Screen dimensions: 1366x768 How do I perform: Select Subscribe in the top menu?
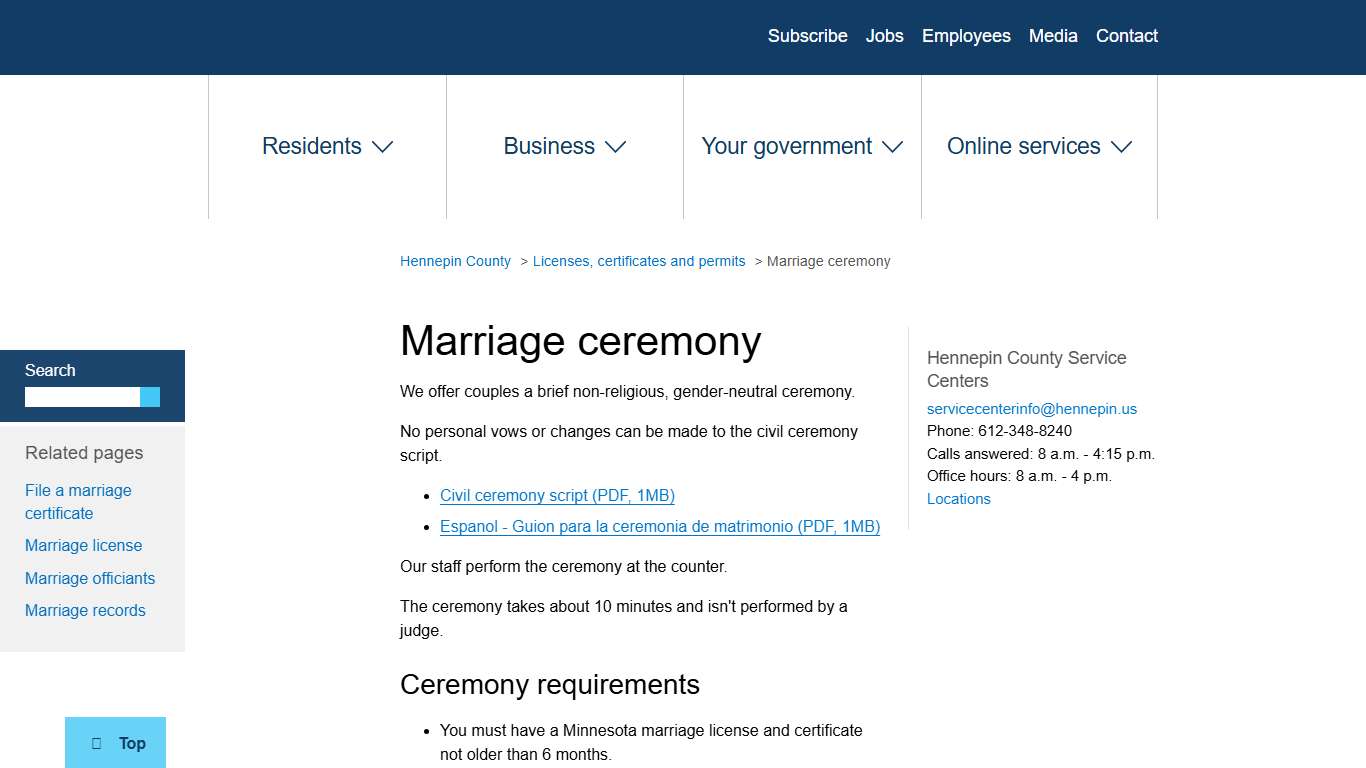(807, 36)
